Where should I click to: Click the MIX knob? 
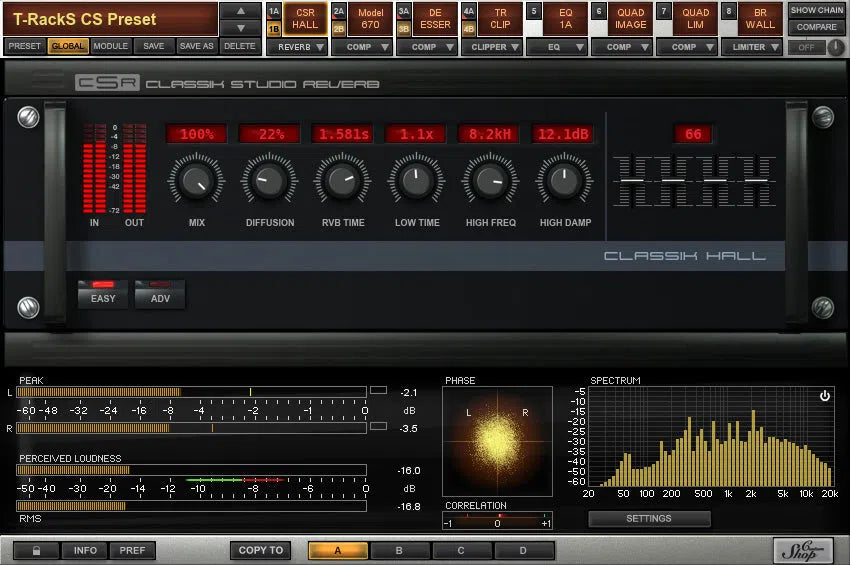point(196,181)
